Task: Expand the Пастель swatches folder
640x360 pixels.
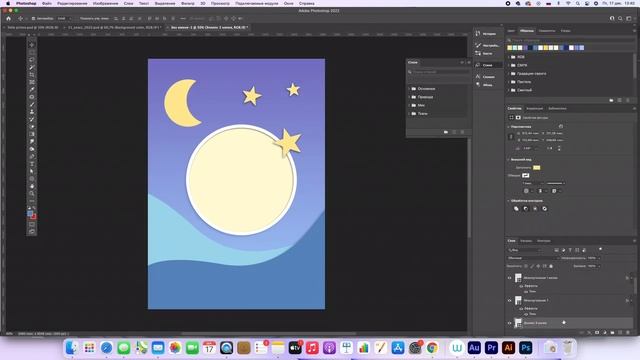Action: point(509,82)
